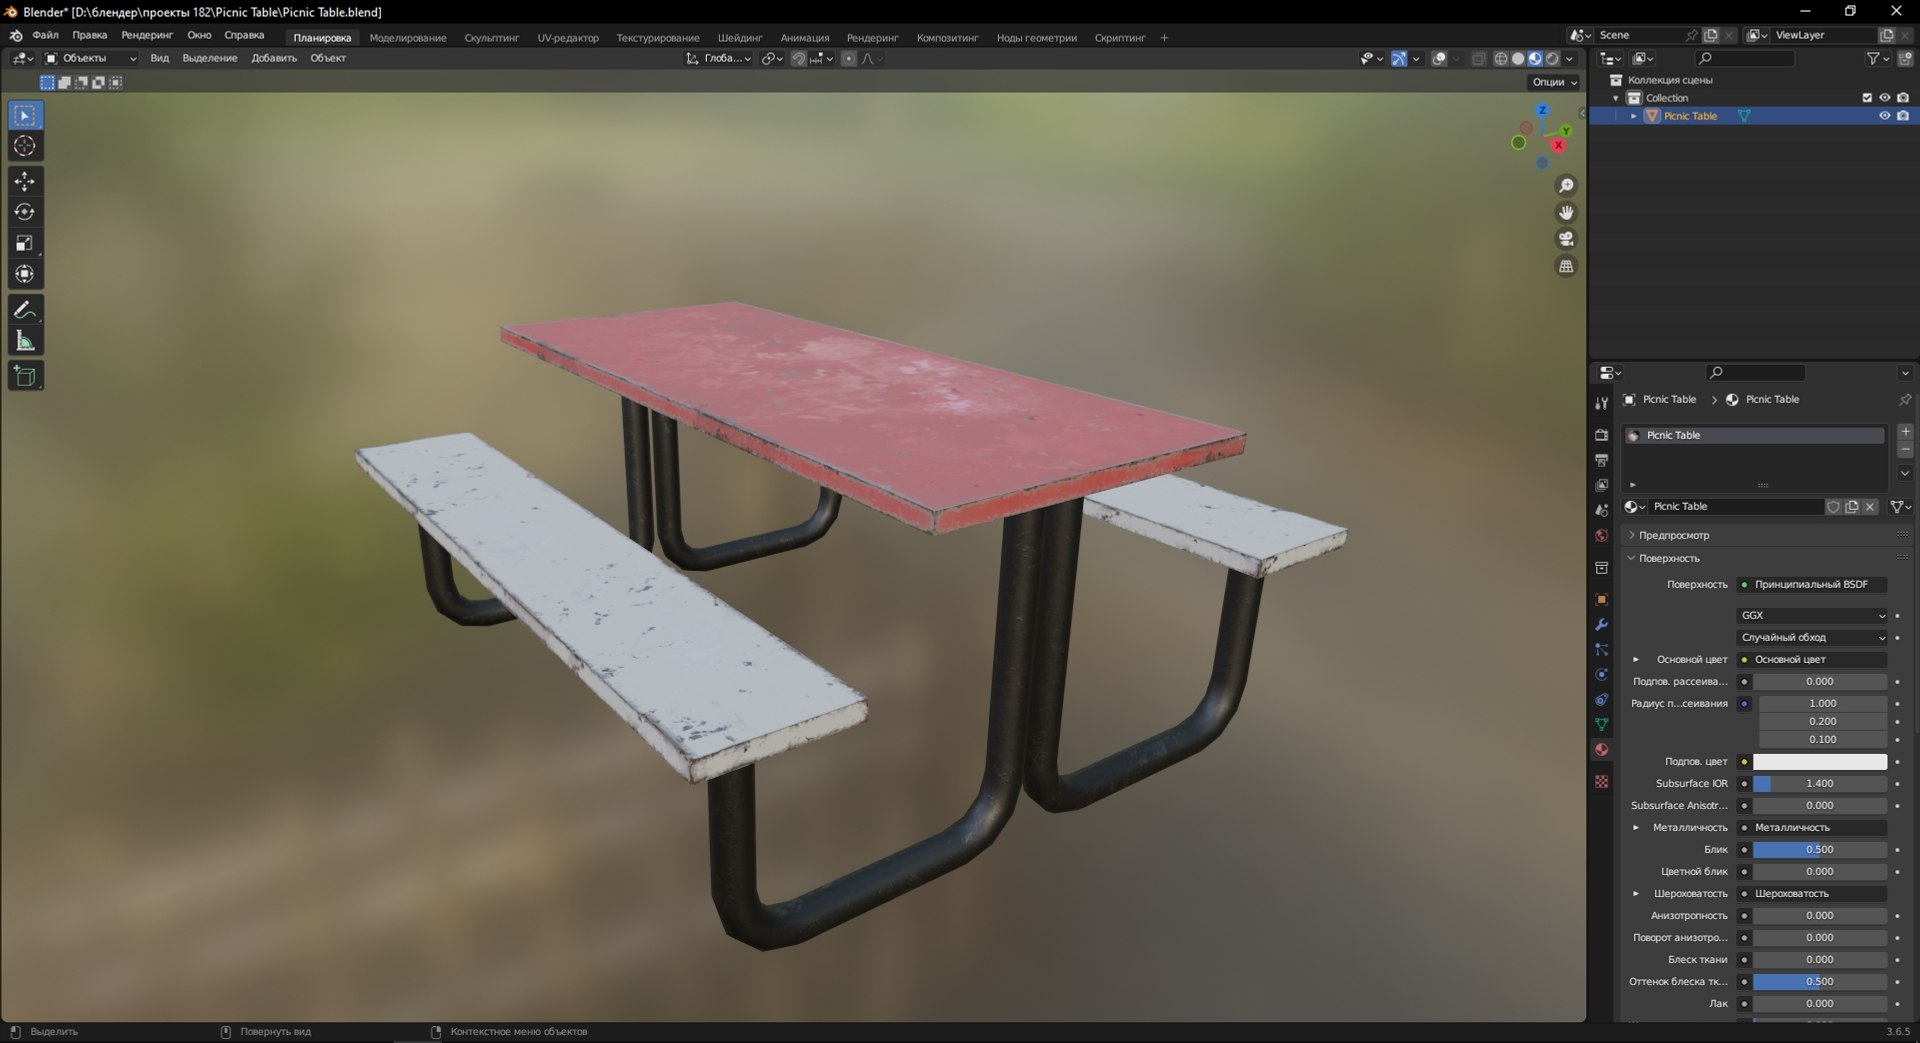Toggle camera view icon in viewport
Screen dimensions: 1920x1043
click(1566, 239)
